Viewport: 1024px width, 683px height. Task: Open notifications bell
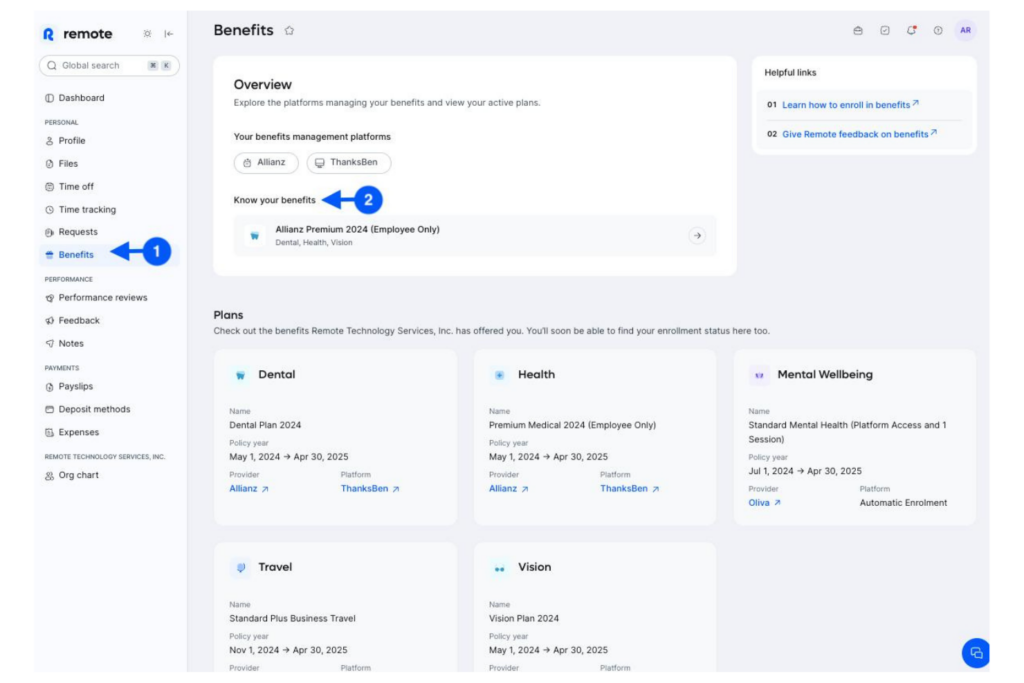[912, 30]
